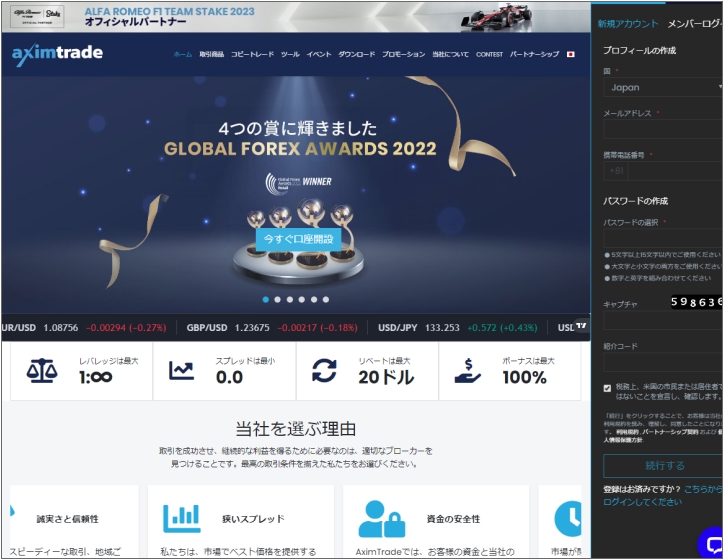Click the 1.08756 EUR/USD price
Image resolution: width=723 pixels, height=559 pixels.
pos(60,327)
